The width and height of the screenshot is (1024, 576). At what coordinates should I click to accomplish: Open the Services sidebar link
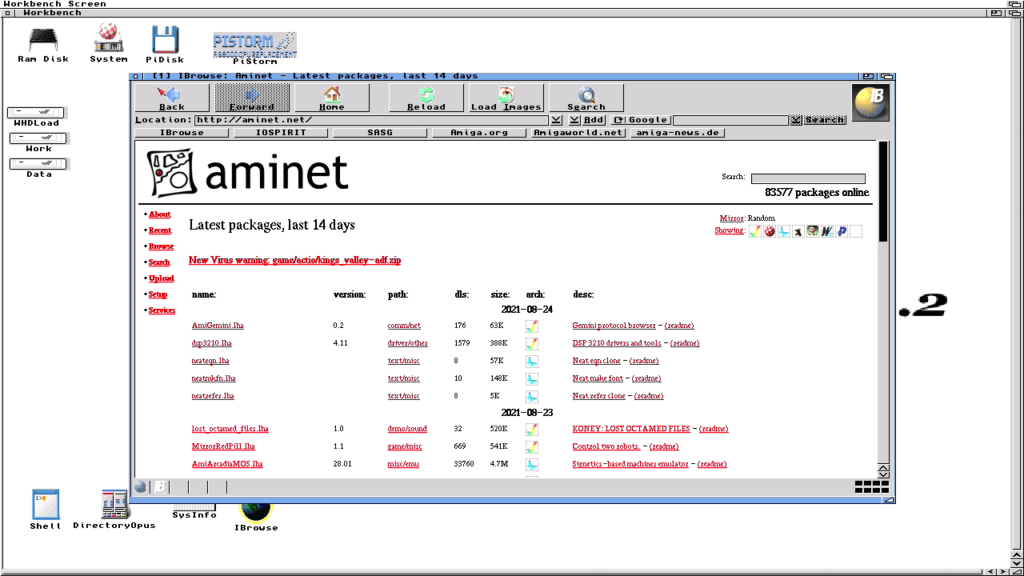[x=162, y=310]
